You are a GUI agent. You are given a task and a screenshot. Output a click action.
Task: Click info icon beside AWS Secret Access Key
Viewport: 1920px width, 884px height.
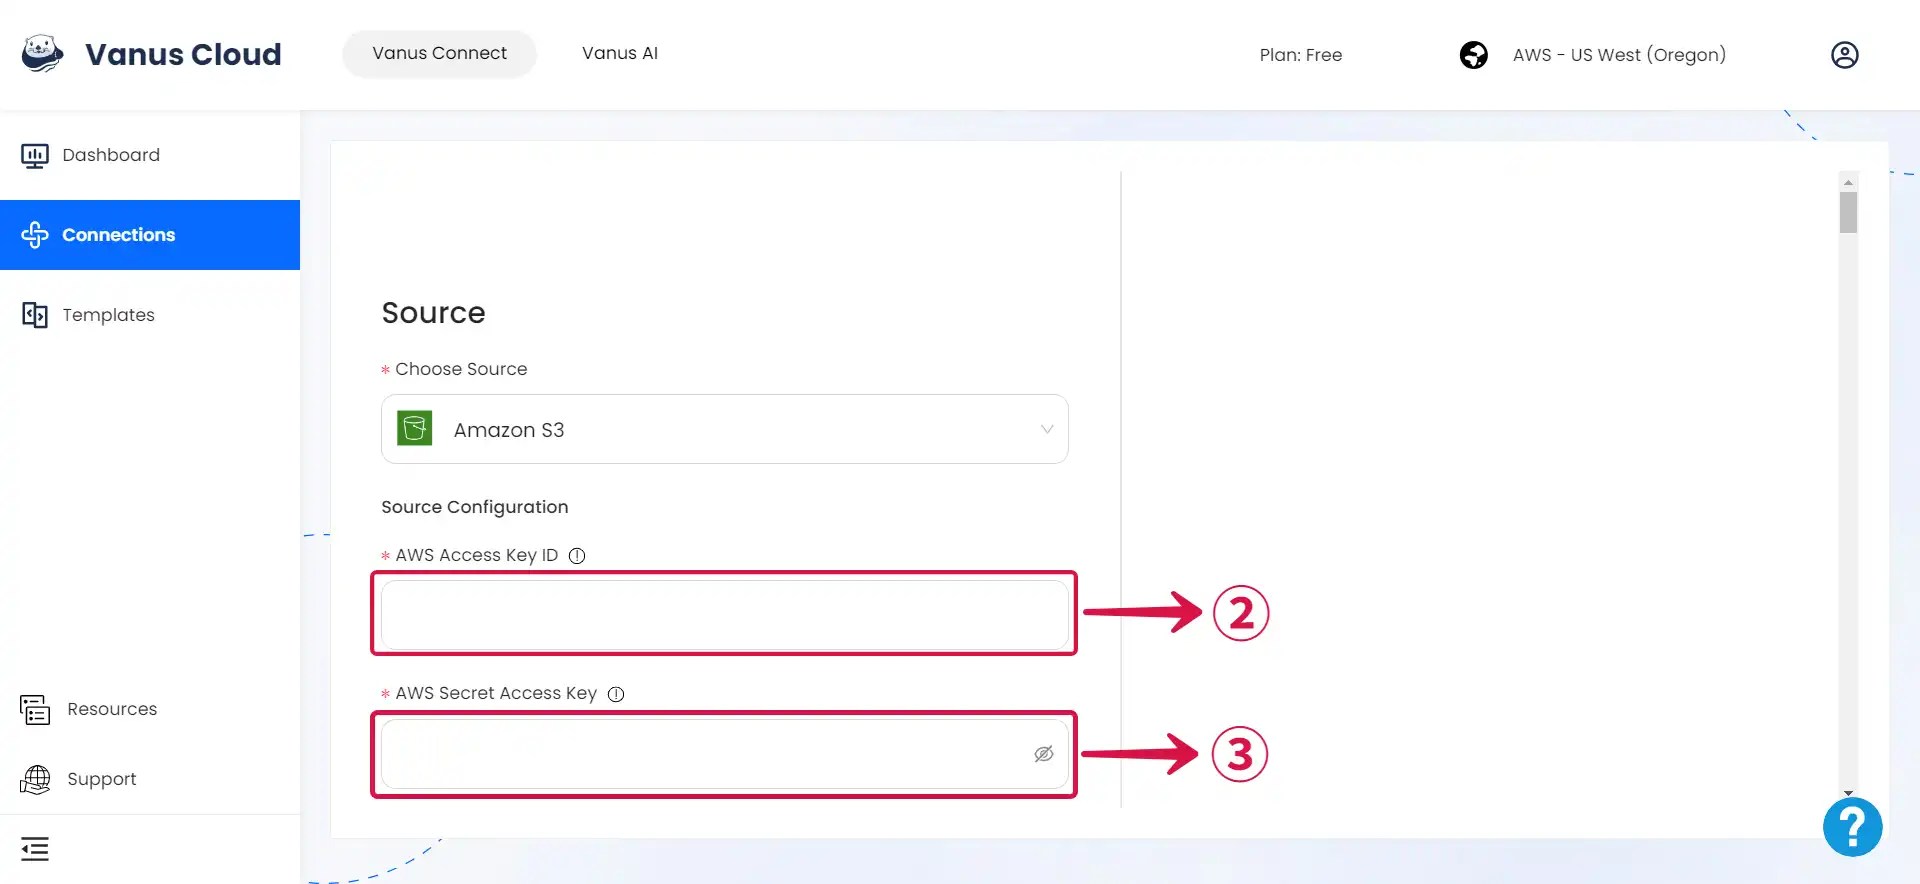(x=616, y=694)
